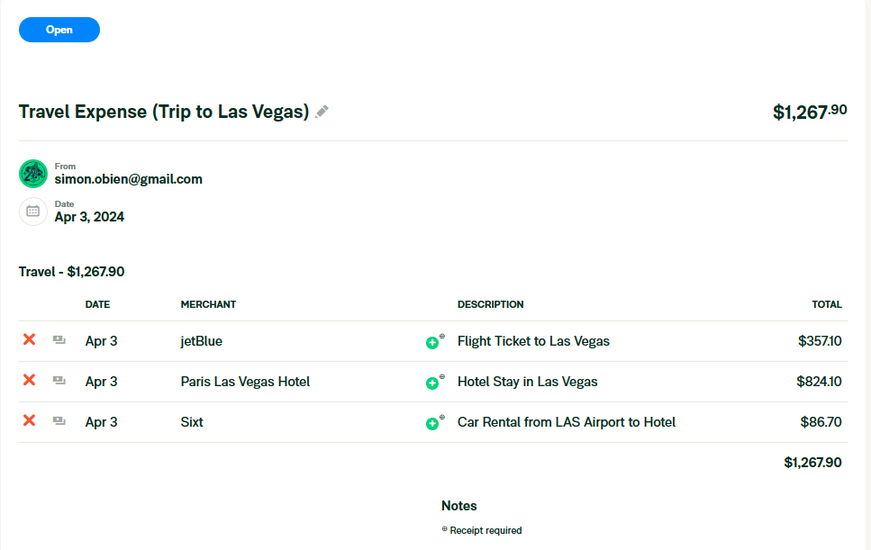Remove the jetBlue expense with red X
The height and width of the screenshot is (550, 871).
tap(29, 340)
